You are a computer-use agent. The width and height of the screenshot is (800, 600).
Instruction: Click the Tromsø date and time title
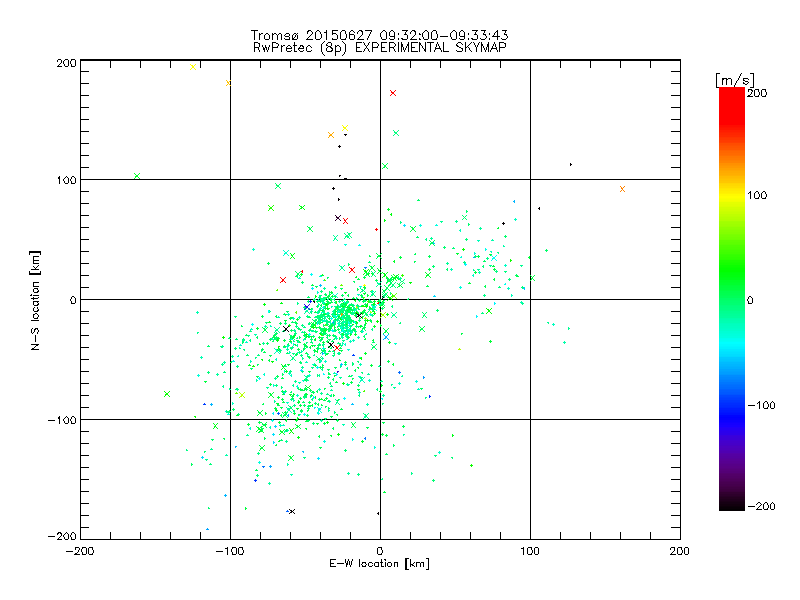(x=379, y=35)
